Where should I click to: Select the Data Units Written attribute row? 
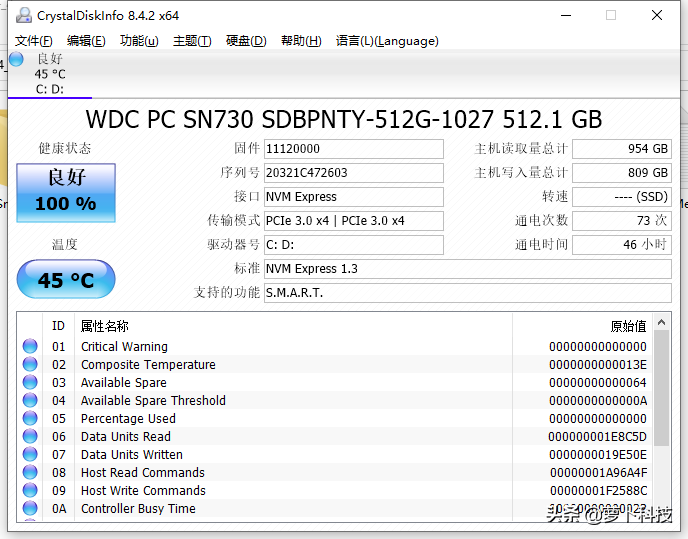click(335, 454)
